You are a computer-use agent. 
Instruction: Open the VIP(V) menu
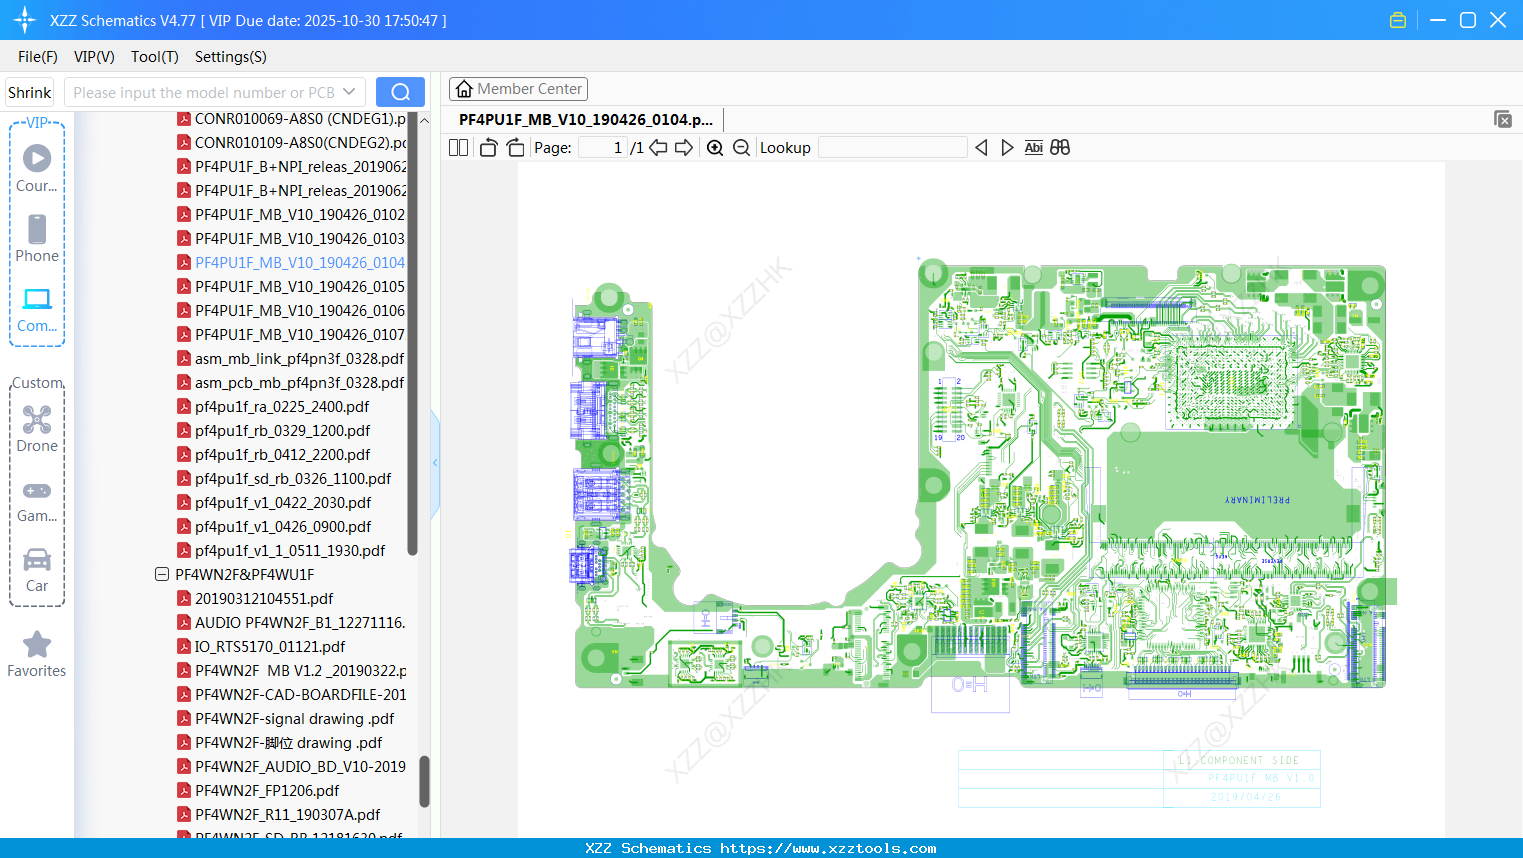coord(94,57)
